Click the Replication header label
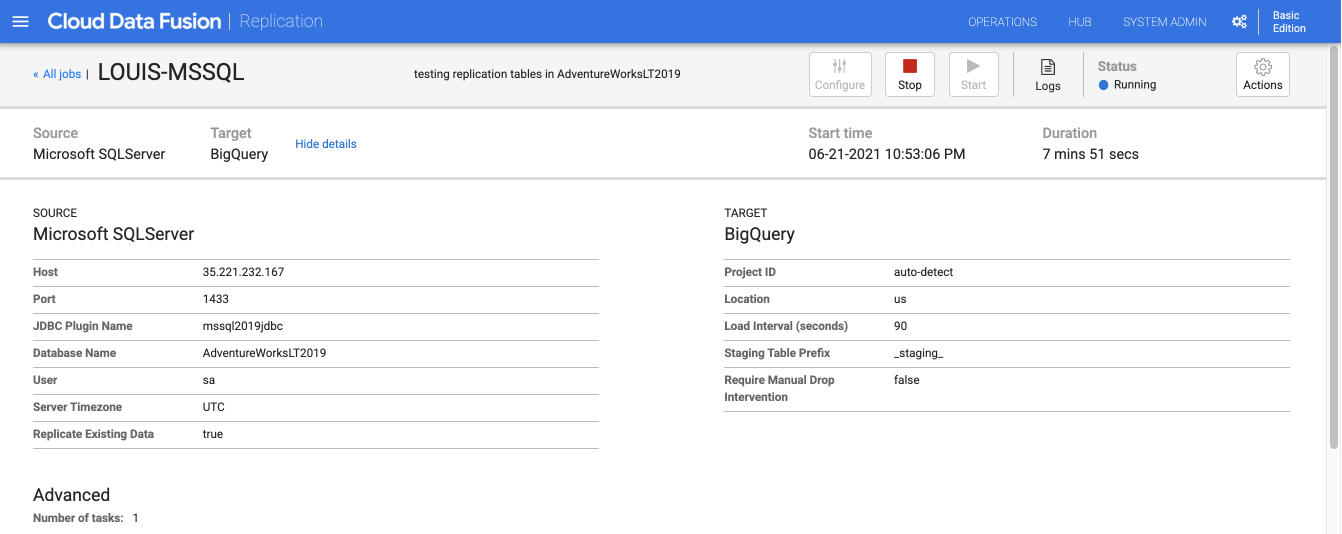Image resolution: width=1342 pixels, height=534 pixels. 281,21
